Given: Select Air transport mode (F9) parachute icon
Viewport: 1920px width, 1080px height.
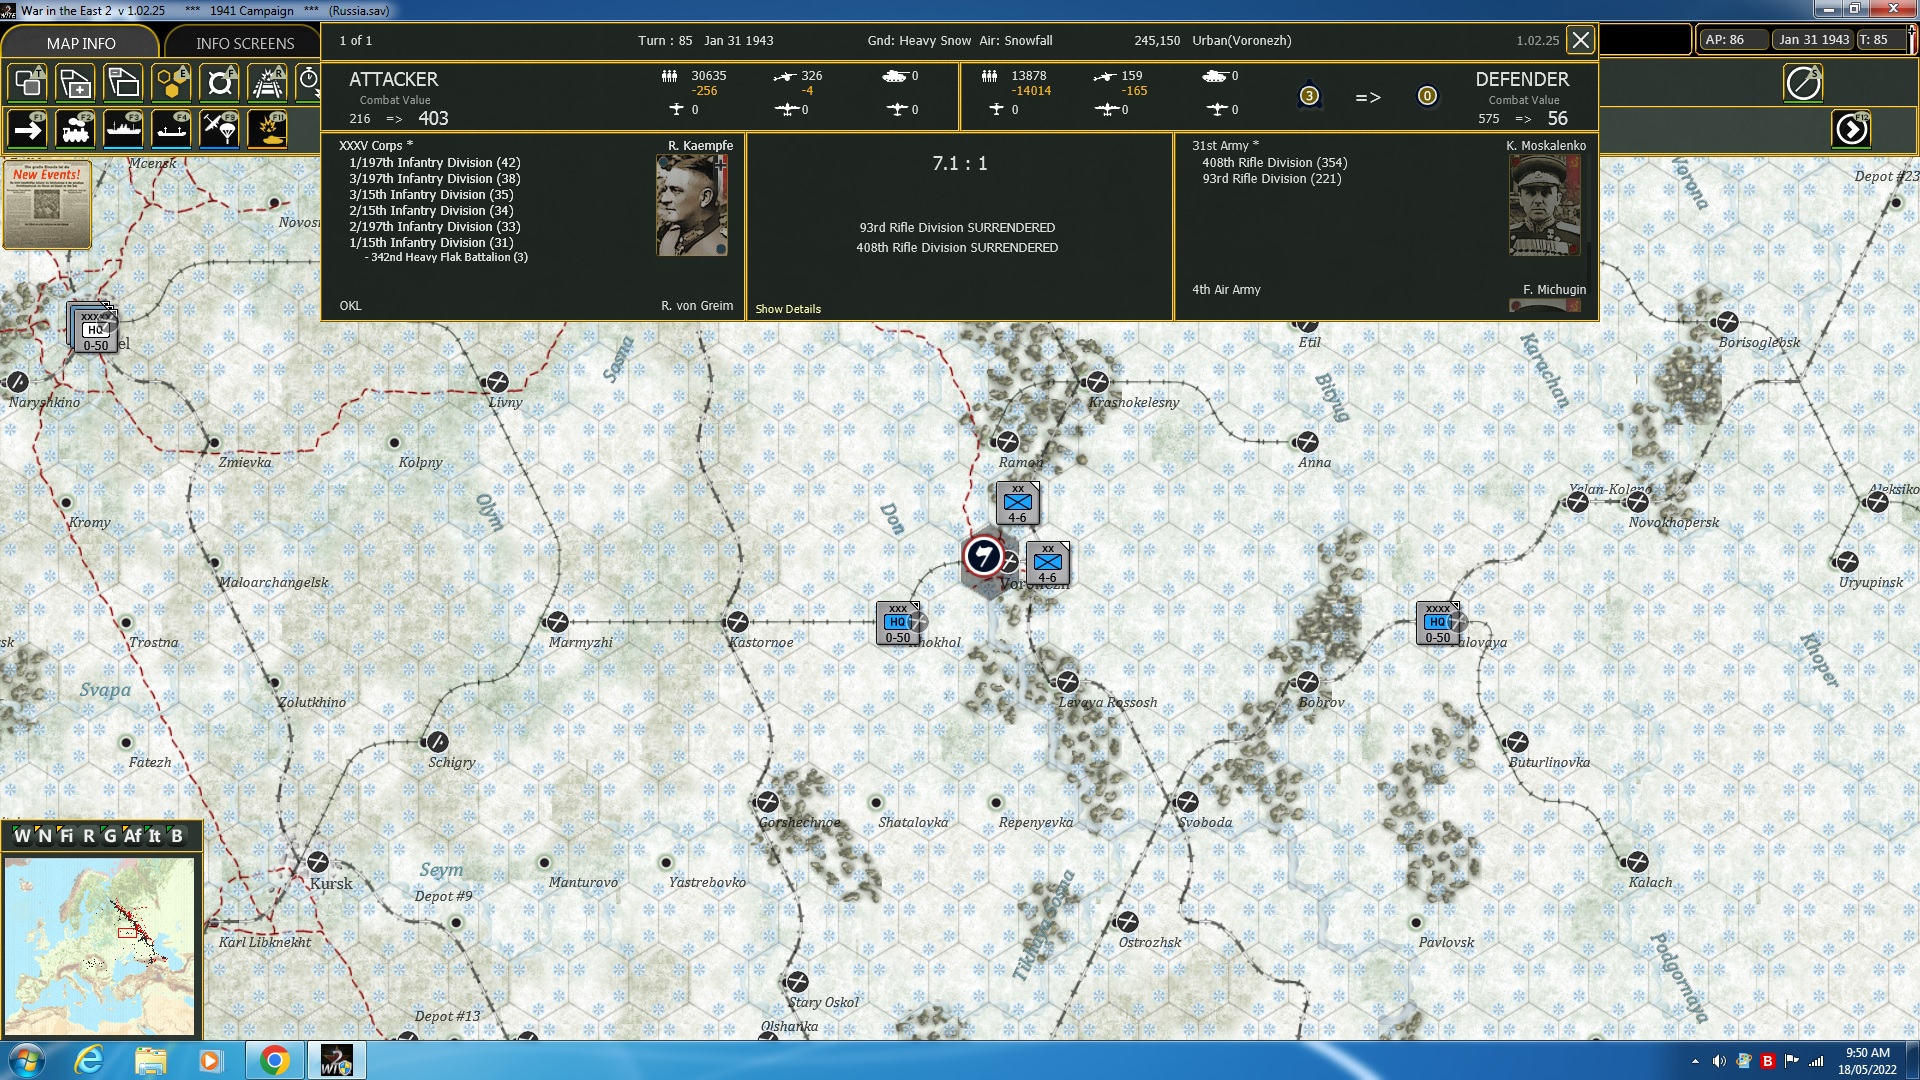Looking at the screenshot, I should 220,130.
